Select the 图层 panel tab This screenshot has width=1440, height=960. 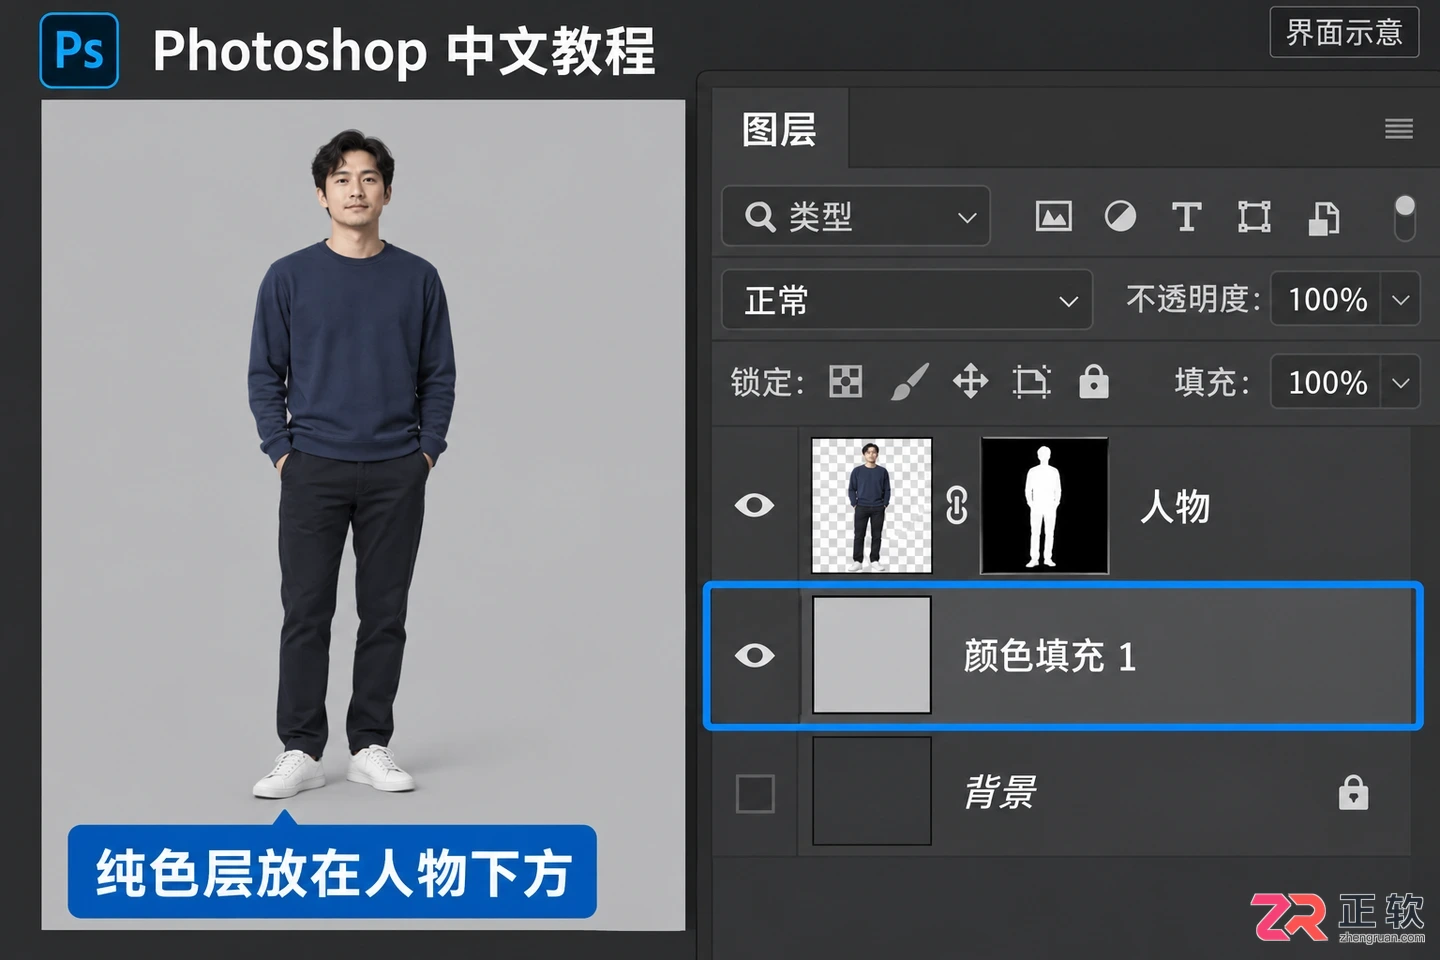click(x=780, y=129)
